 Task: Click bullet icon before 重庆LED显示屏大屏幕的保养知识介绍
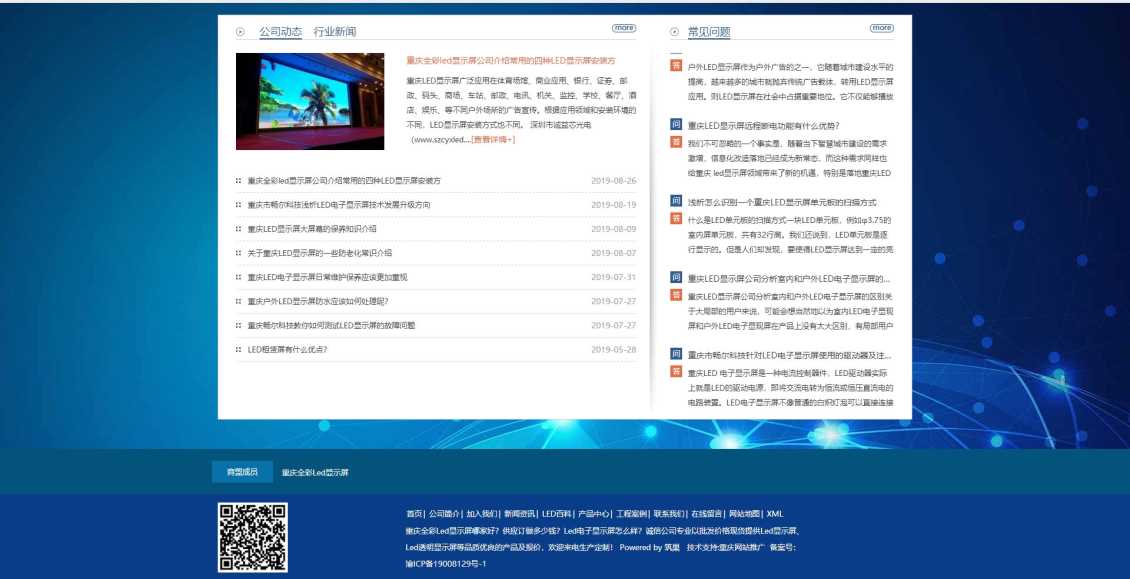[x=238, y=229]
